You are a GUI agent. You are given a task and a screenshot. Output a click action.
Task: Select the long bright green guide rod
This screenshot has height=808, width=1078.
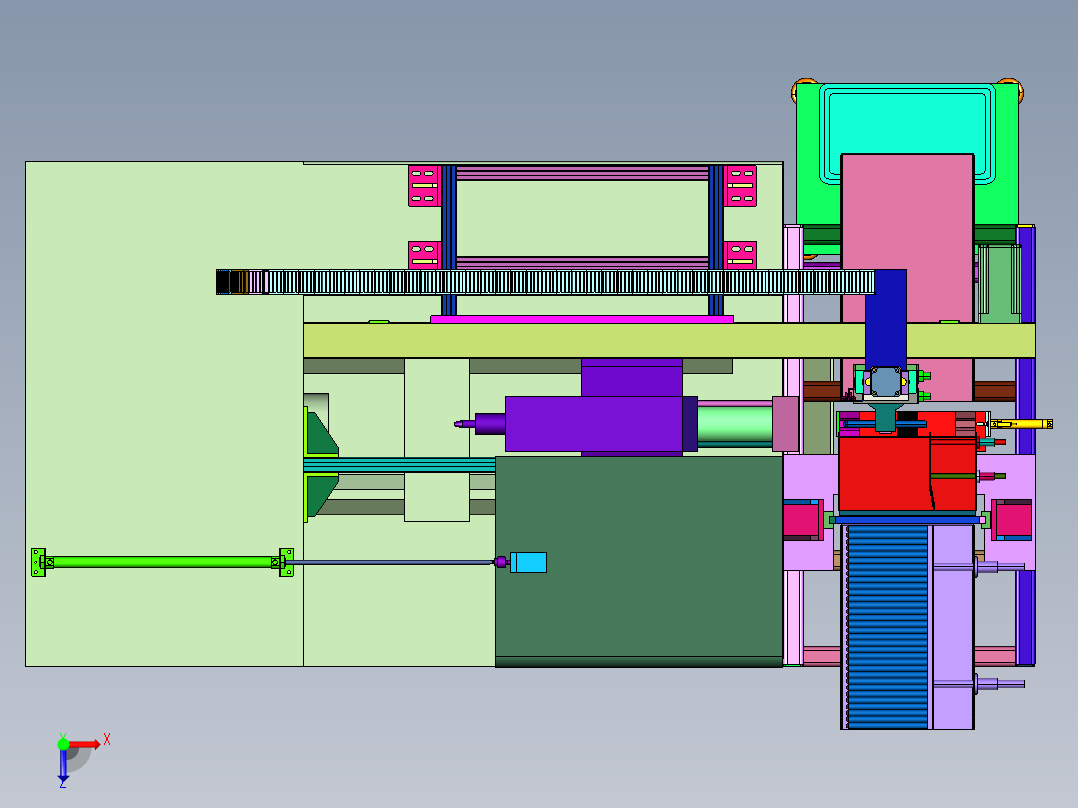(162, 563)
